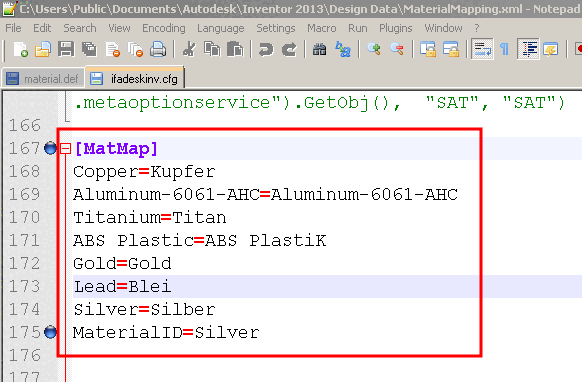Toggle word wrap in the toolbar
Image resolution: width=582 pixels, height=382 pixels.
(x=482, y=49)
